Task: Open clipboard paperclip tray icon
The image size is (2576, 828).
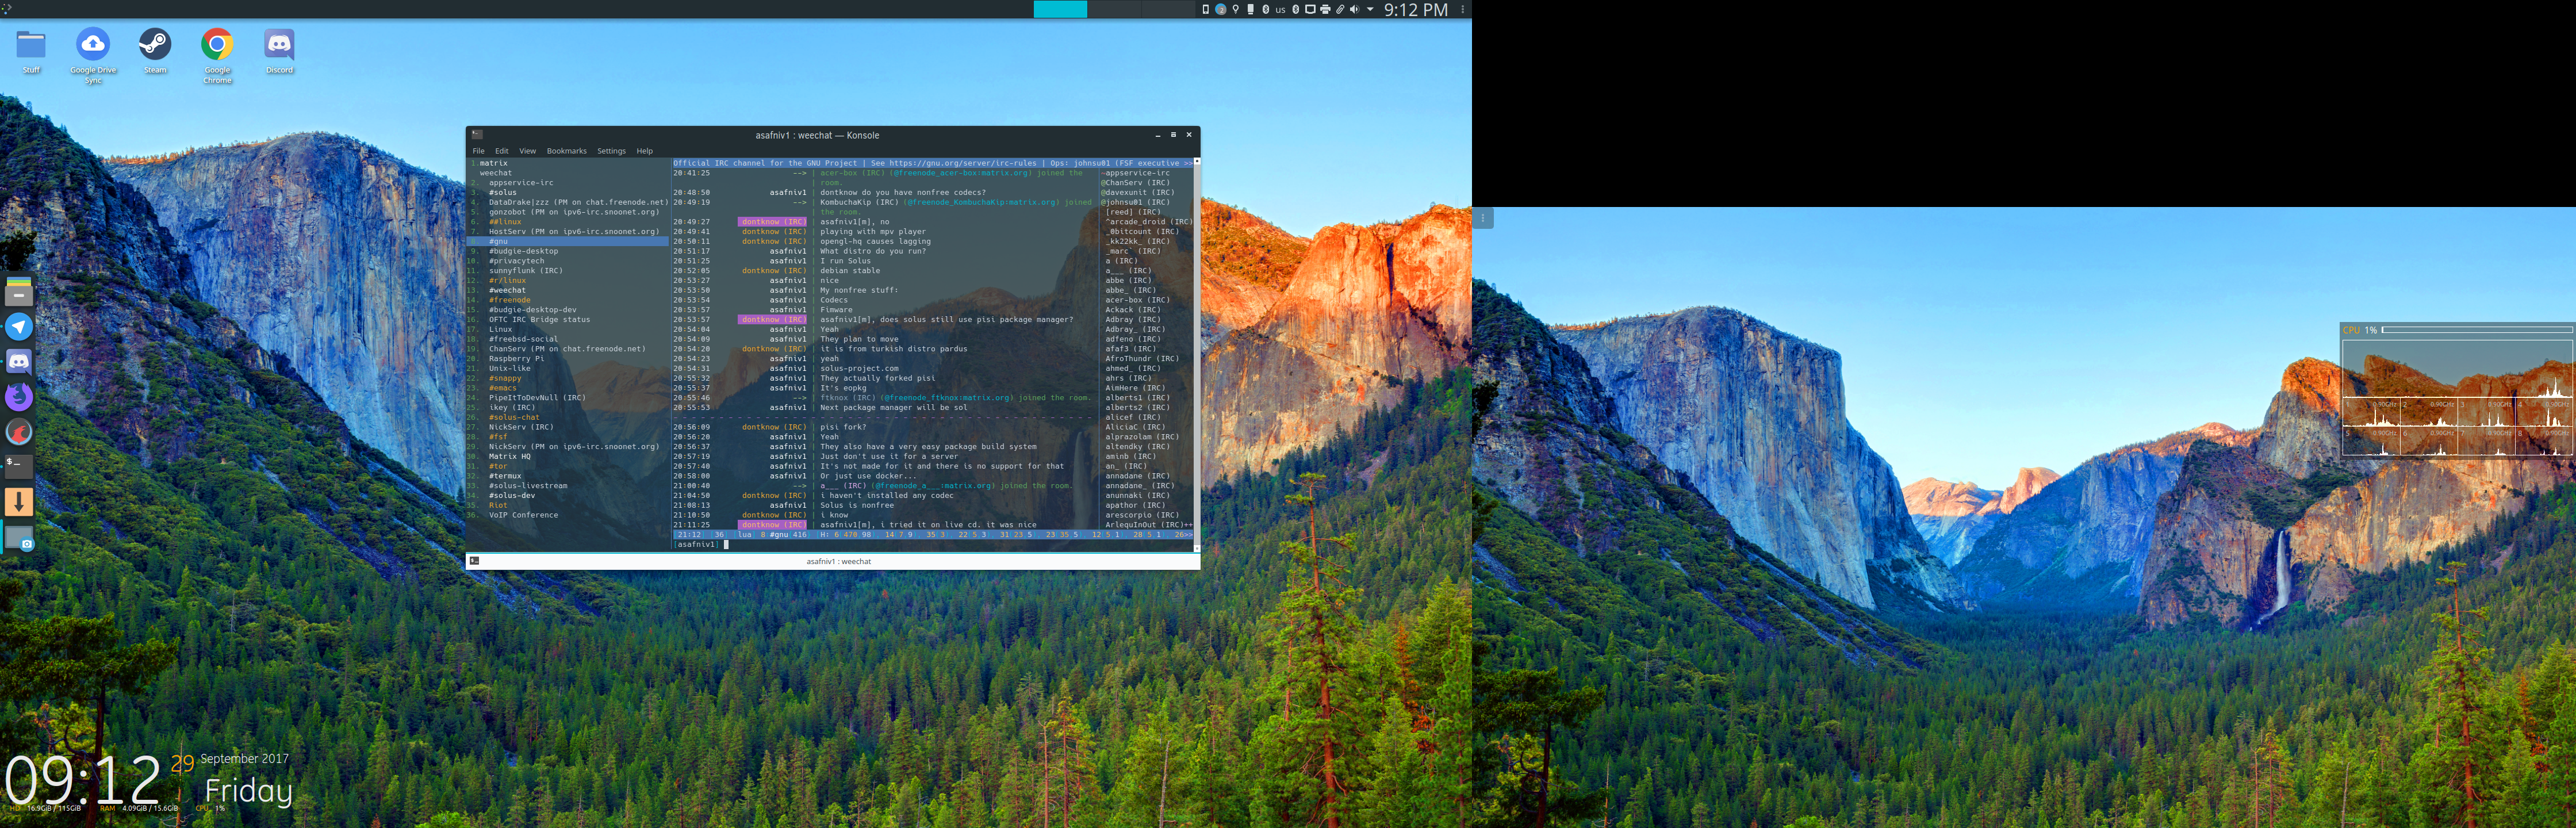Action: 1340,9
